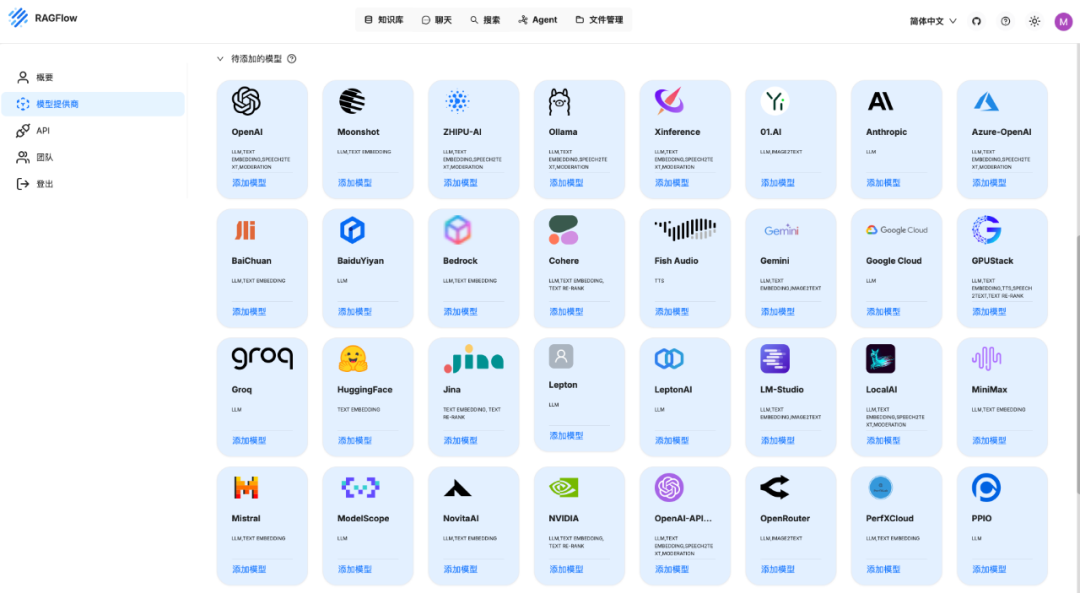Click the NVIDIA logo icon
Image resolution: width=1080 pixels, height=593 pixels.
(563, 488)
